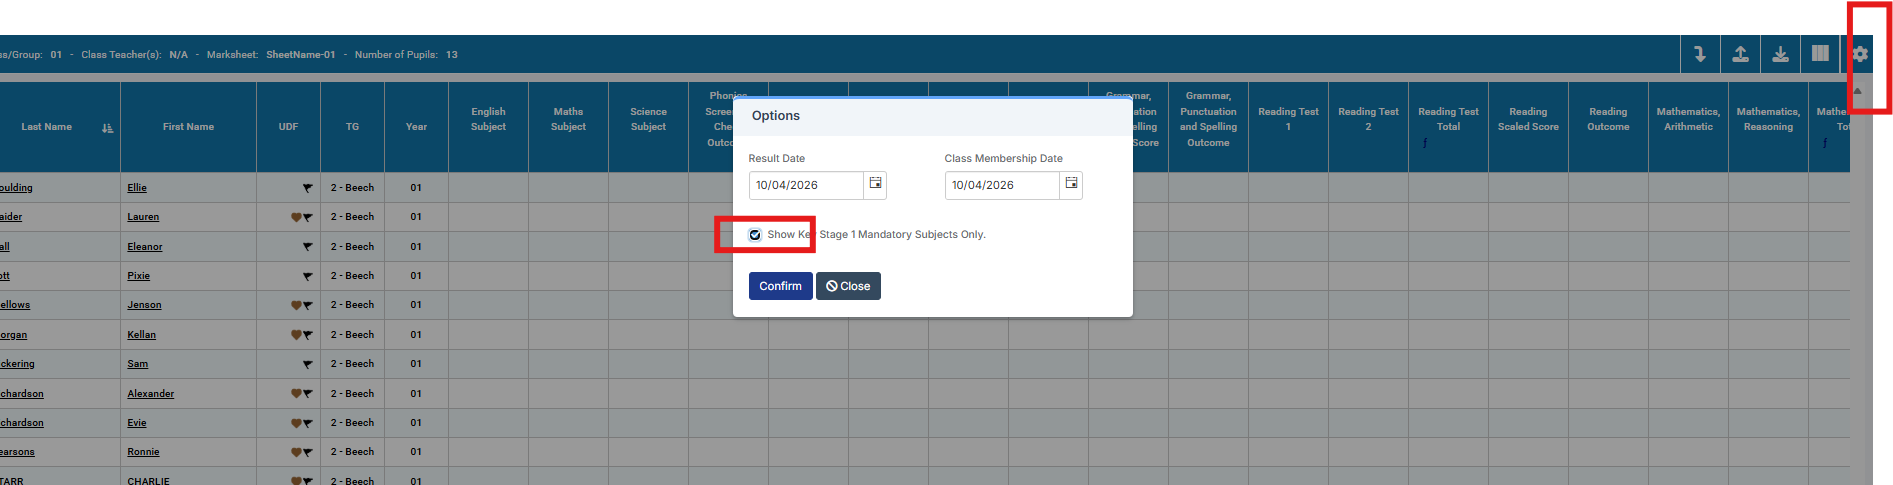The image size is (1893, 485).
Task: Open the Class Membership Date calendar picker
Action: tap(1071, 184)
